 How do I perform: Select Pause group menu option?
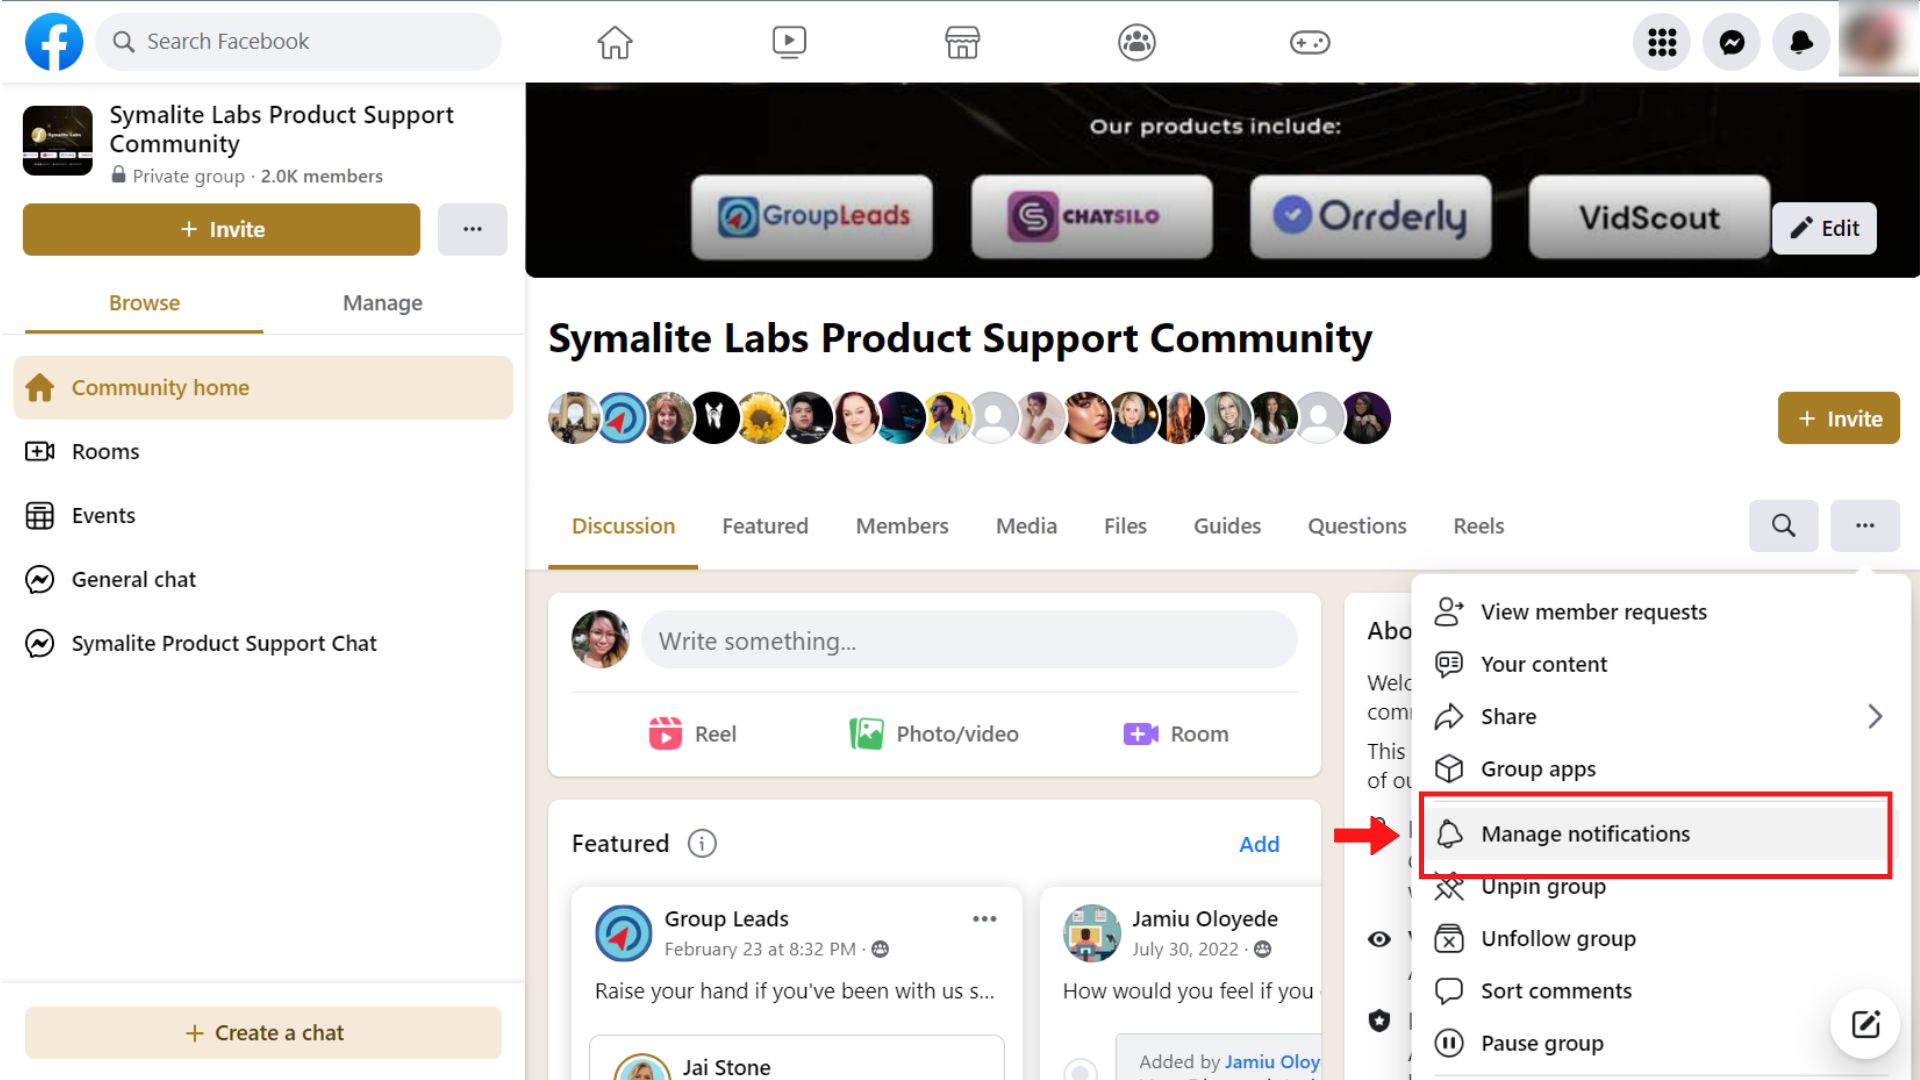pyautogui.click(x=1541, y=1043)
